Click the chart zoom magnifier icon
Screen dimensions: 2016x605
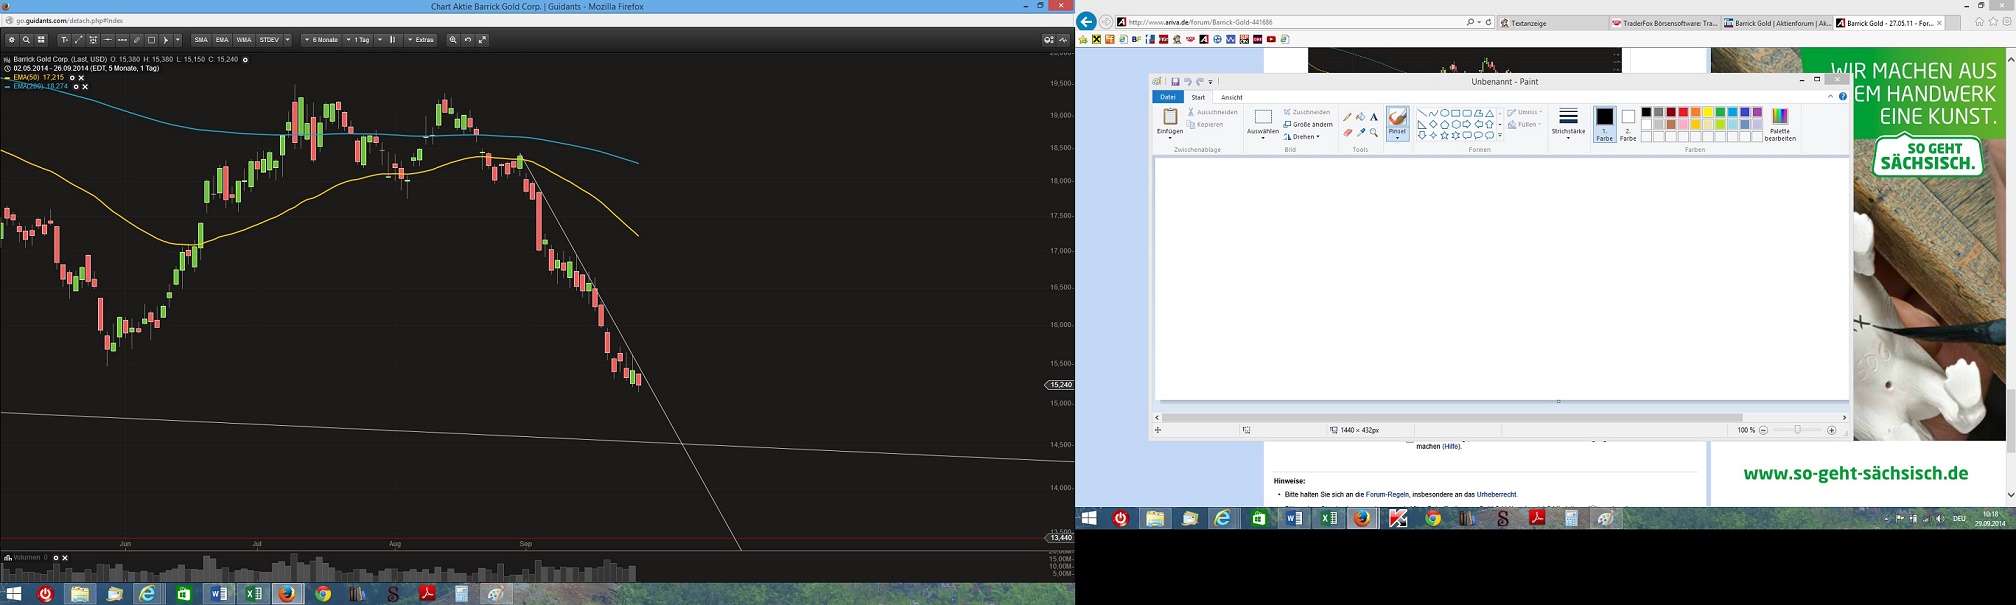(x=453, y=40)
